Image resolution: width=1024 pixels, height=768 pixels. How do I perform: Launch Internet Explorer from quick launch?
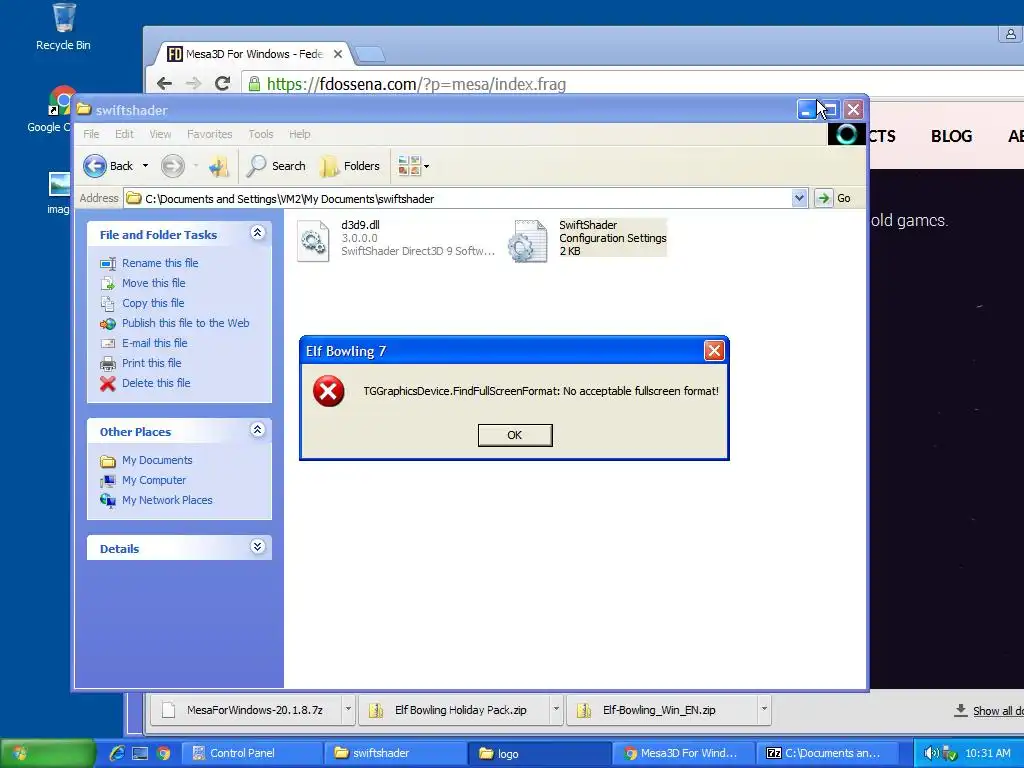pyautogui.click(x=117, y=754)
